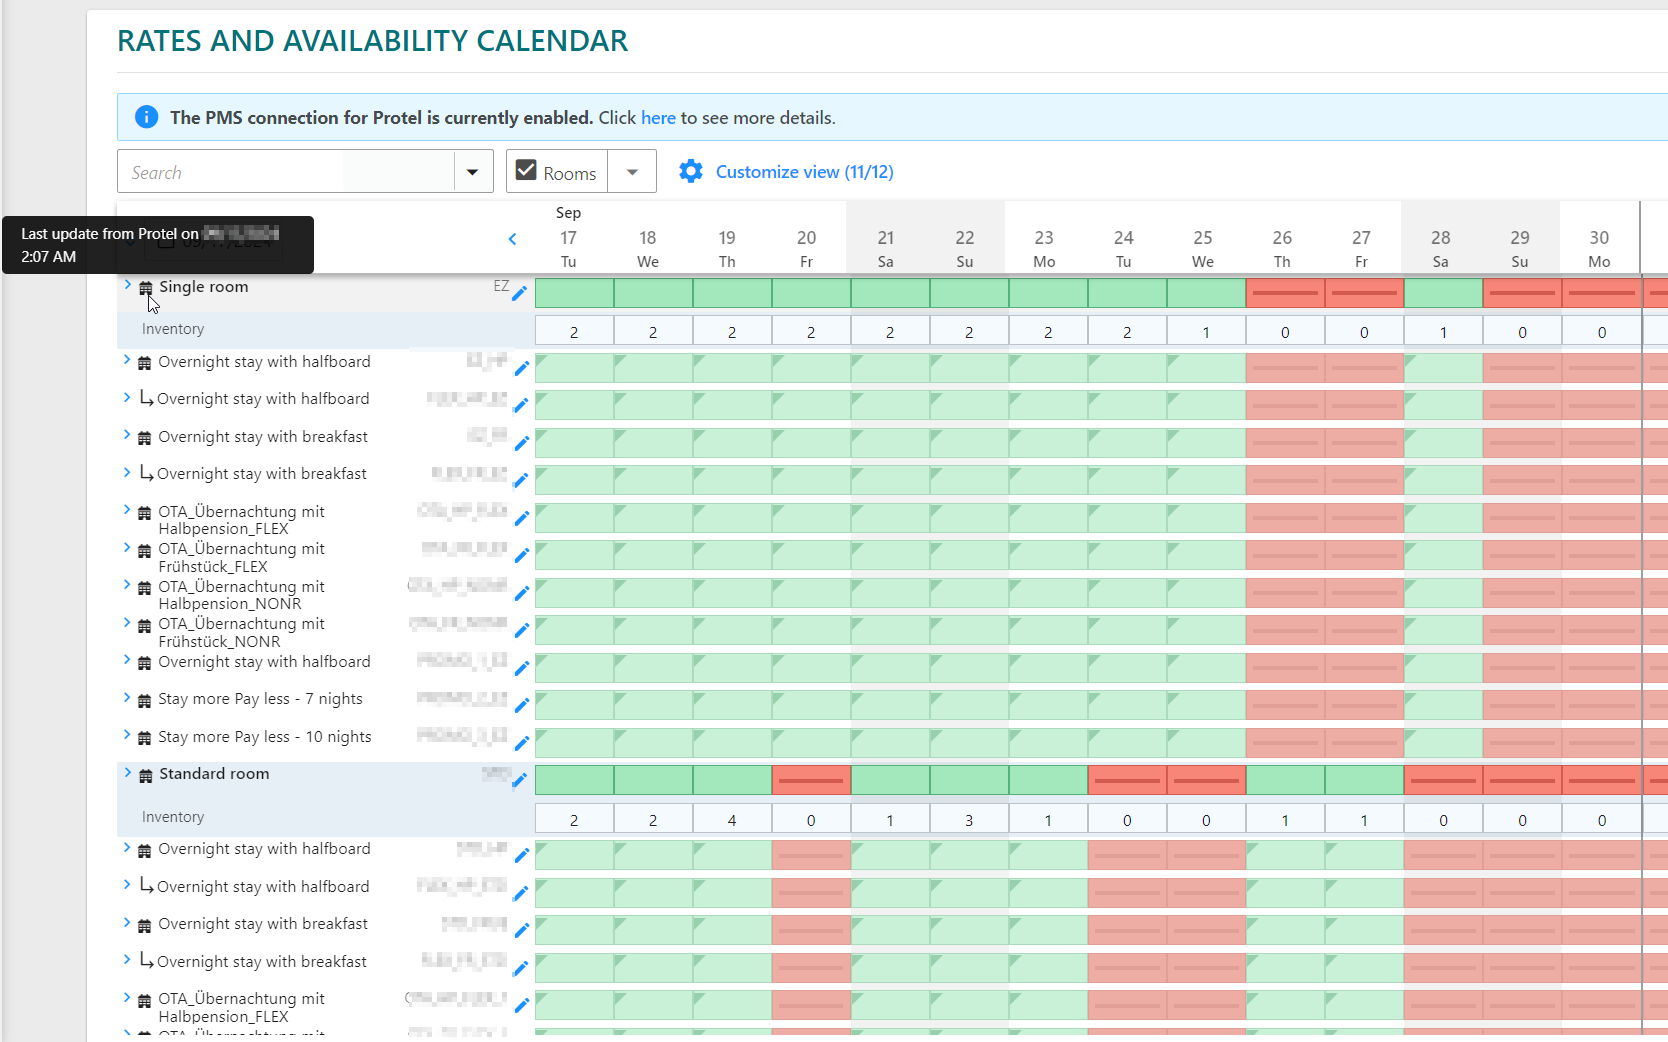Click the blue info icon in PMS banner
The image size is (1668, 1042).
pos(146,117)
